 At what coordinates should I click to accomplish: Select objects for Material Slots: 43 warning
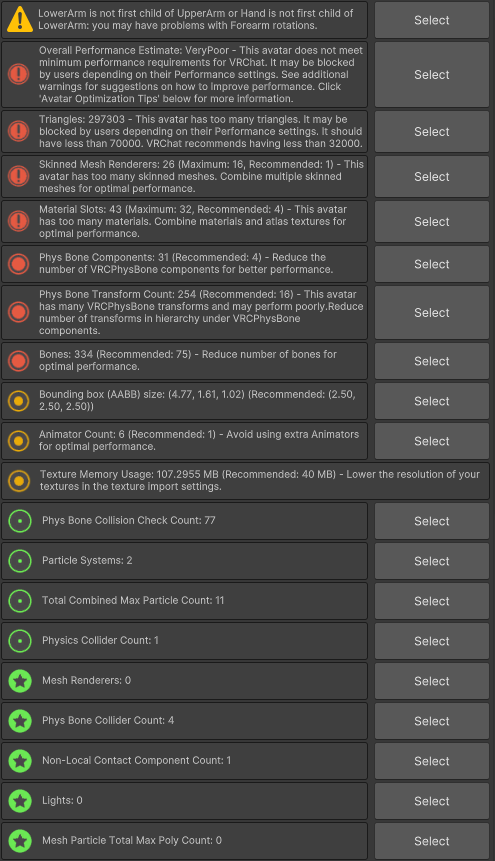point(432,221)
